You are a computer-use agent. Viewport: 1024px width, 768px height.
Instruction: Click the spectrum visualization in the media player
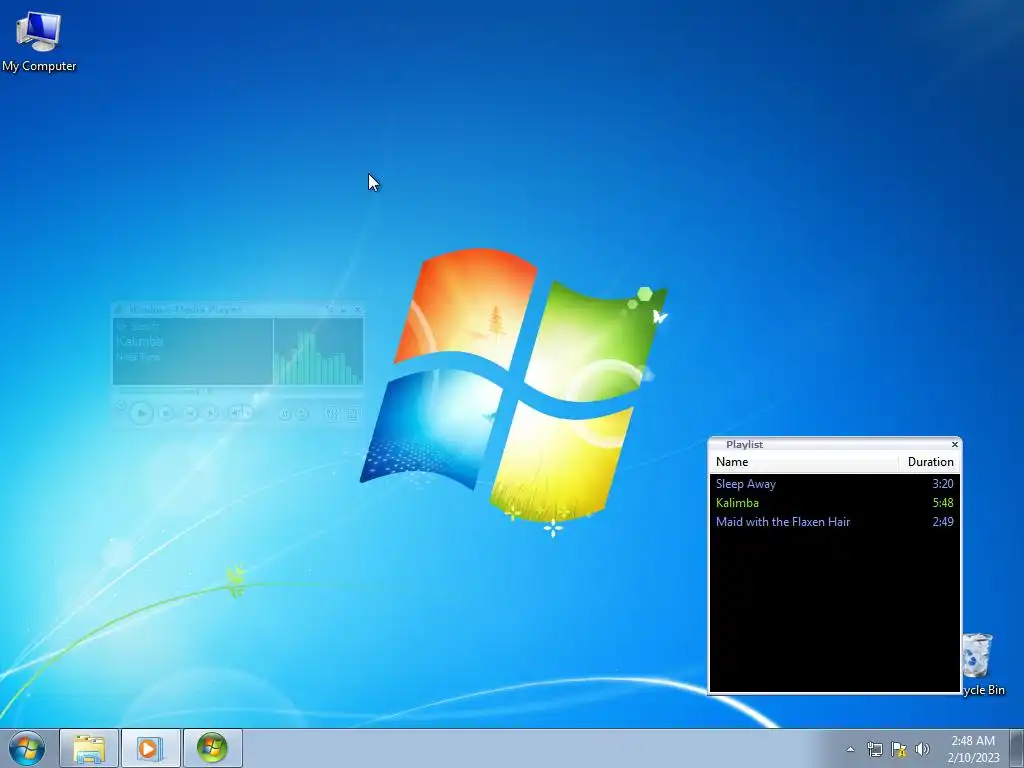pos(318,352)
